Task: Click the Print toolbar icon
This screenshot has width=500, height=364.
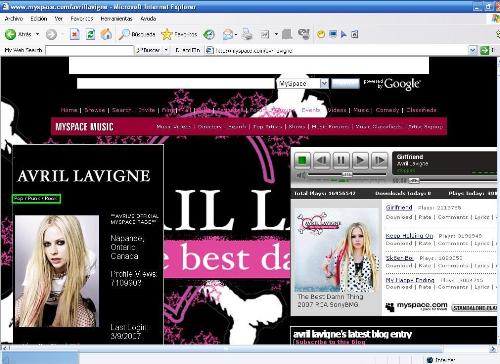Action: click(x=247, y=34)
